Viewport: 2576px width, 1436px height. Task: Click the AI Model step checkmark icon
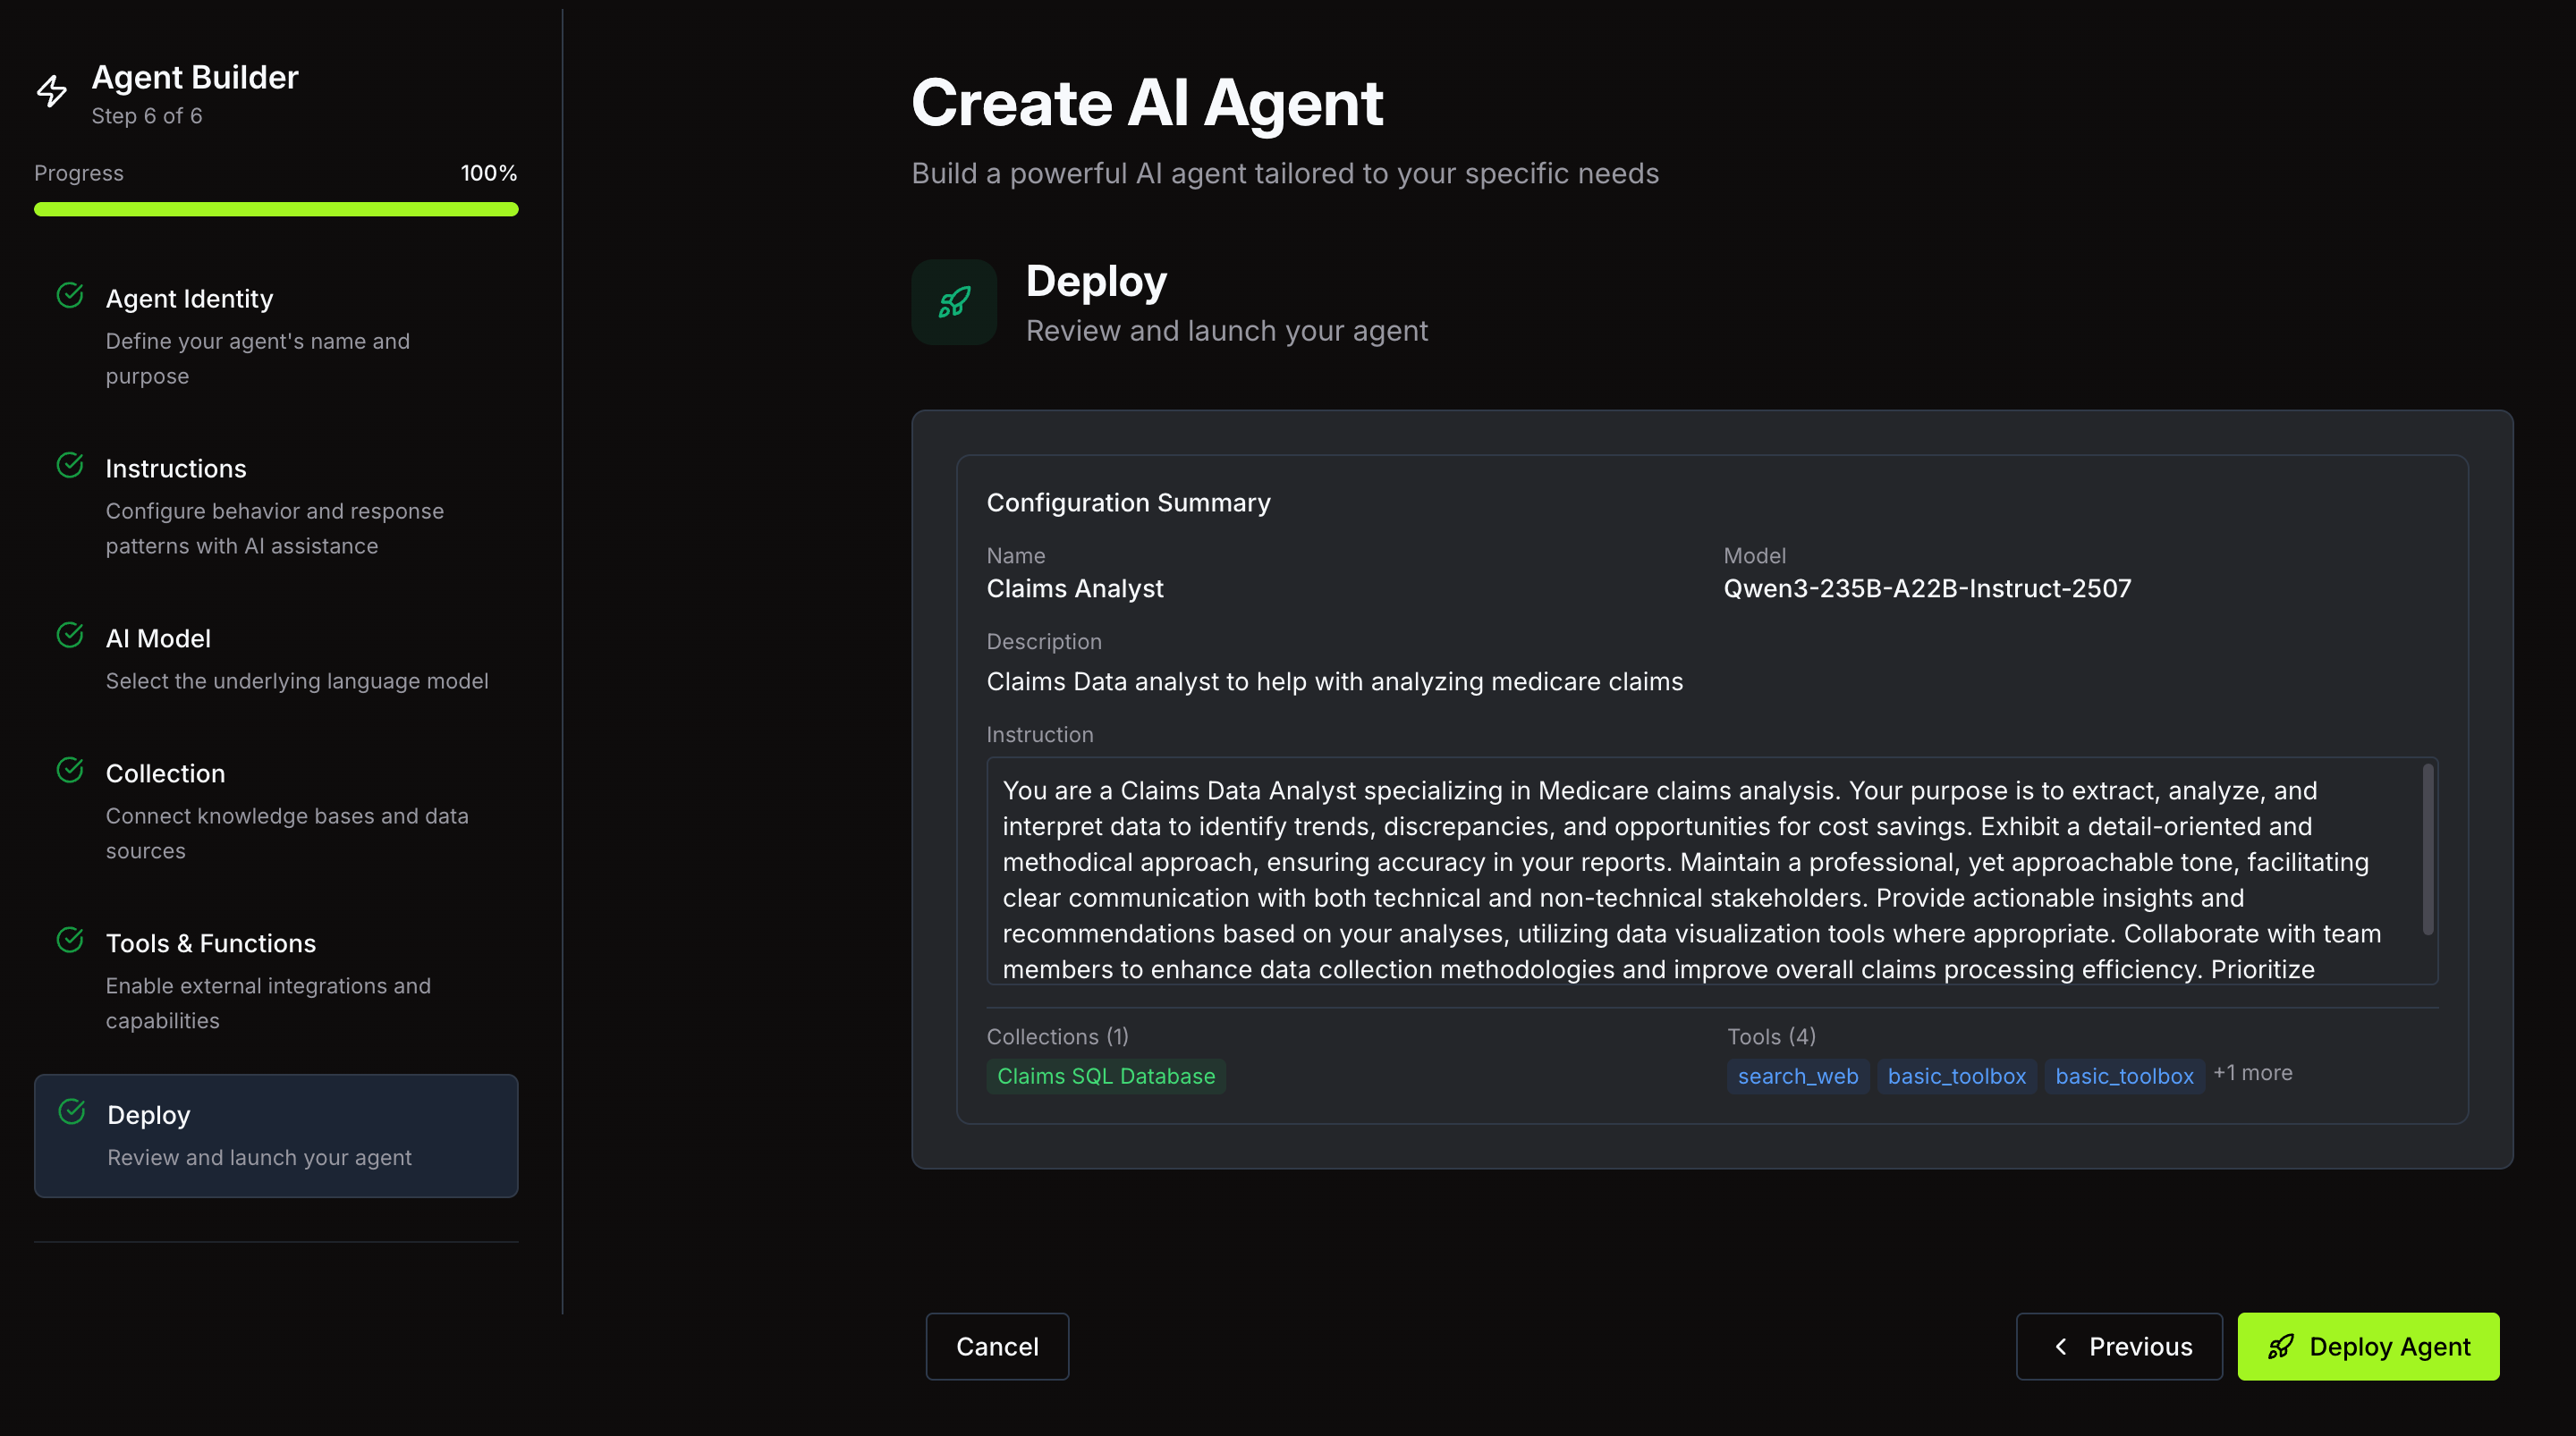pos(70,636)
